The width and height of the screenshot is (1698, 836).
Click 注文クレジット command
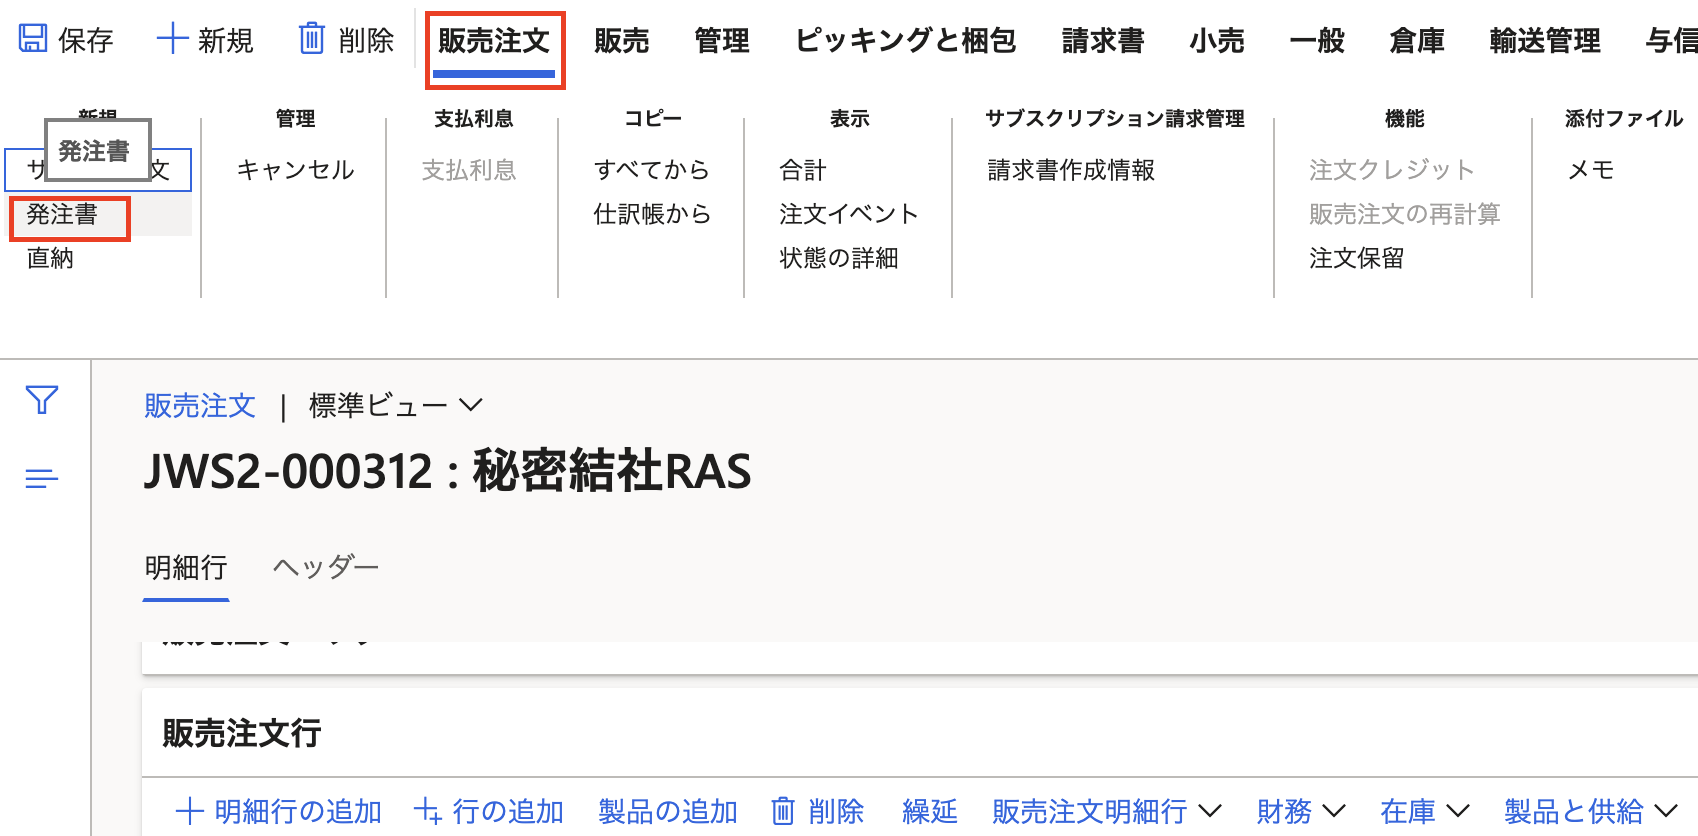1392,170
